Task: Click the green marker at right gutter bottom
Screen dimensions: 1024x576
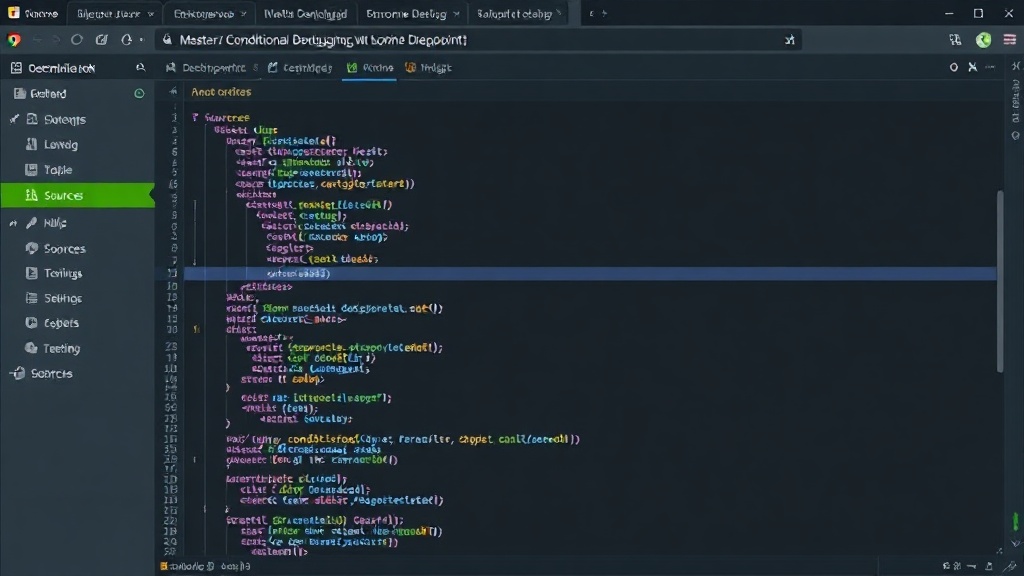Action: coord(1016,521)
